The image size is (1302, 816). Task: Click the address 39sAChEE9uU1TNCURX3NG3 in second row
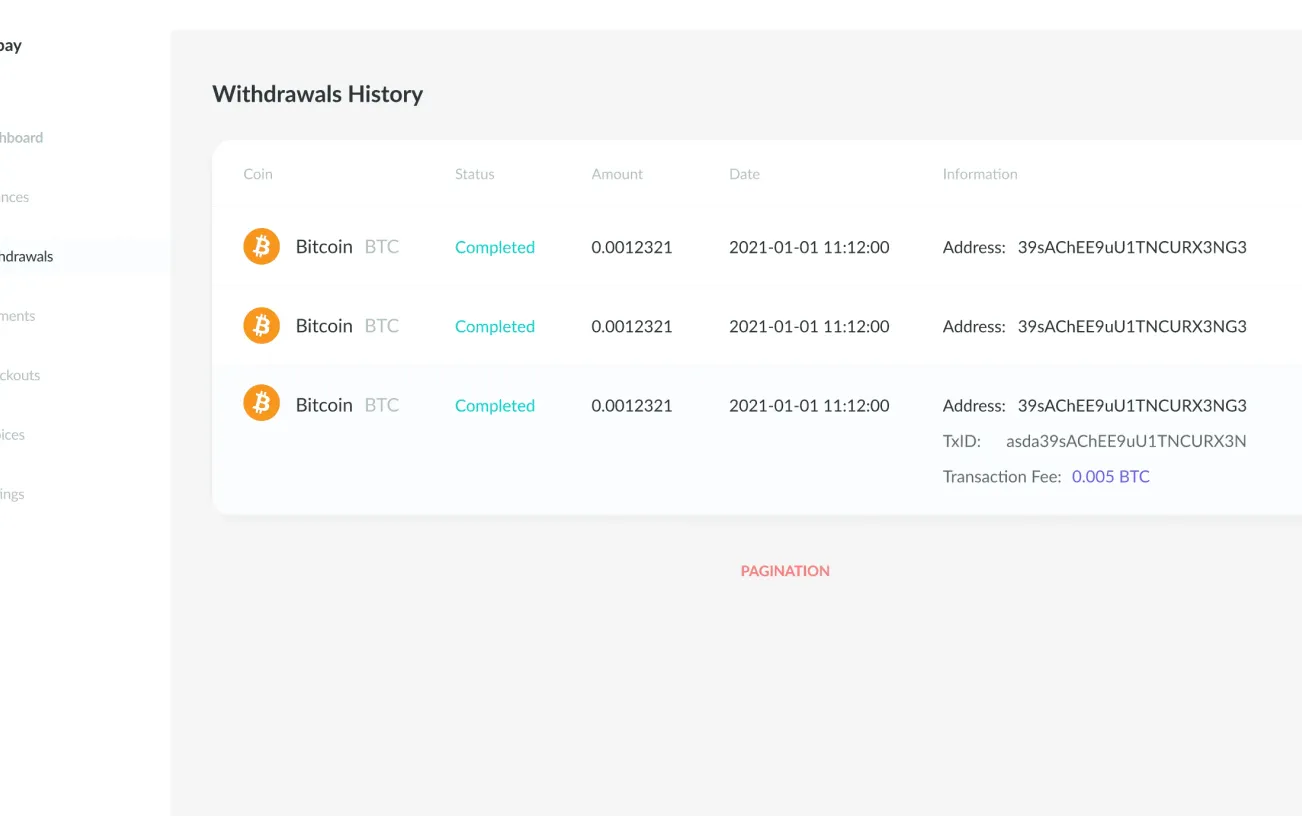1132,326
